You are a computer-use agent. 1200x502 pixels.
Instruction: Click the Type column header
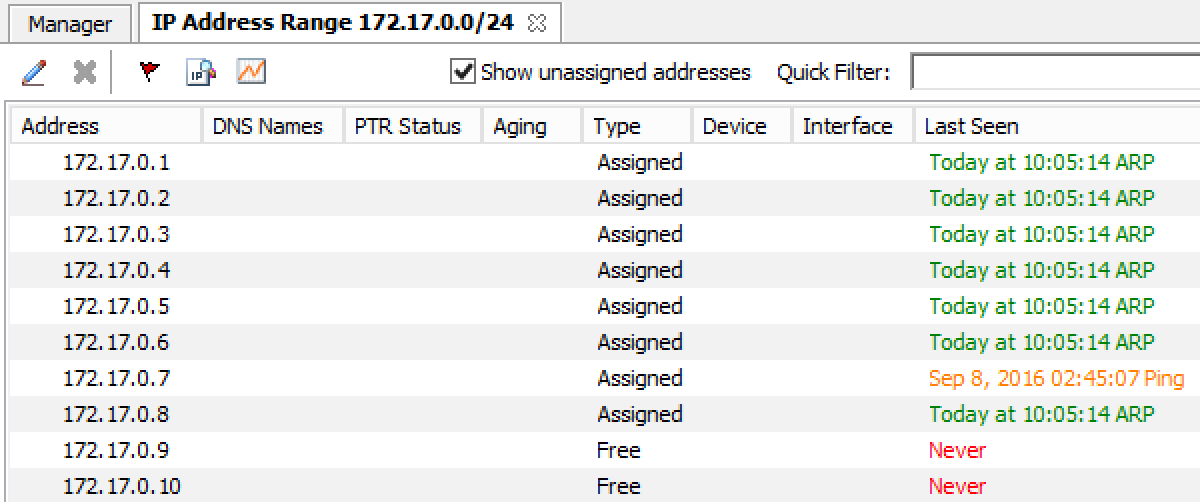point(616,126)
